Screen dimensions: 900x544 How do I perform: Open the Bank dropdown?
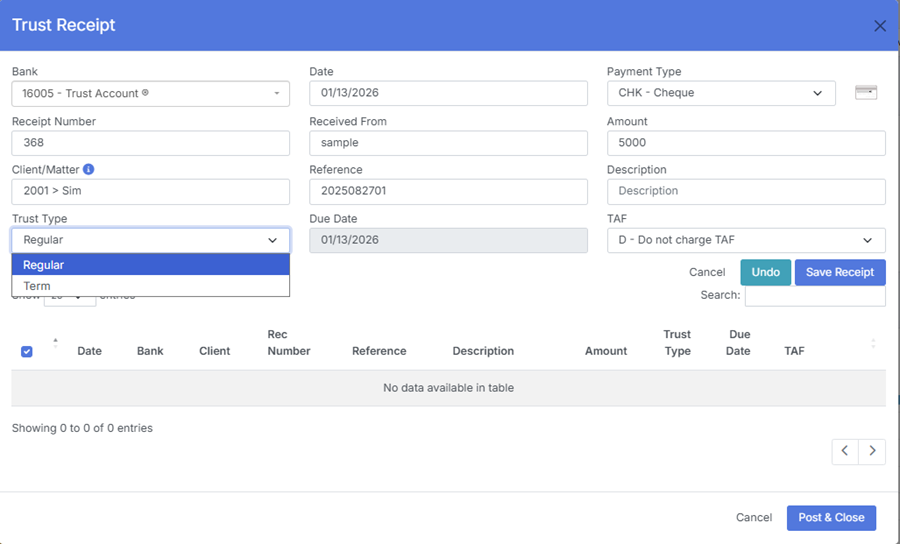coord(150,93)
